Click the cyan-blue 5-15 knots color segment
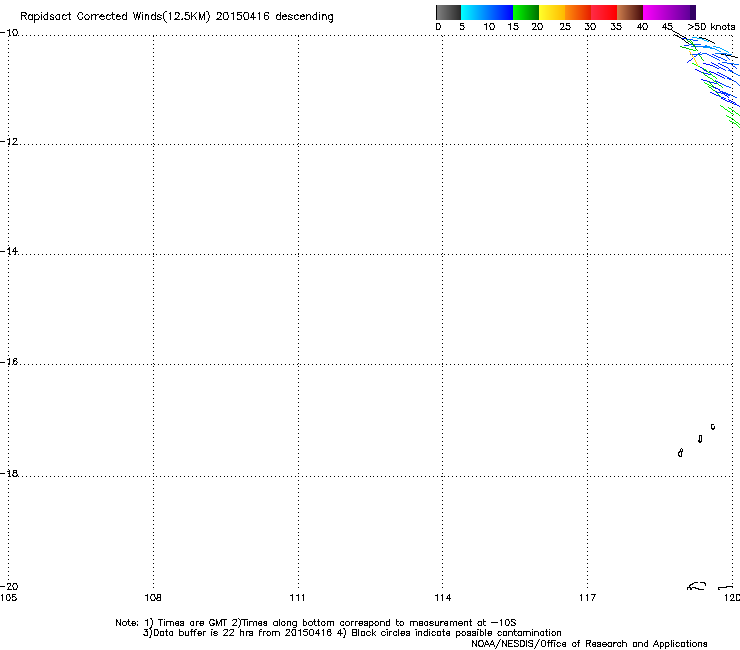Viewport: 740px width, 650px height. (x=487, y=12)
